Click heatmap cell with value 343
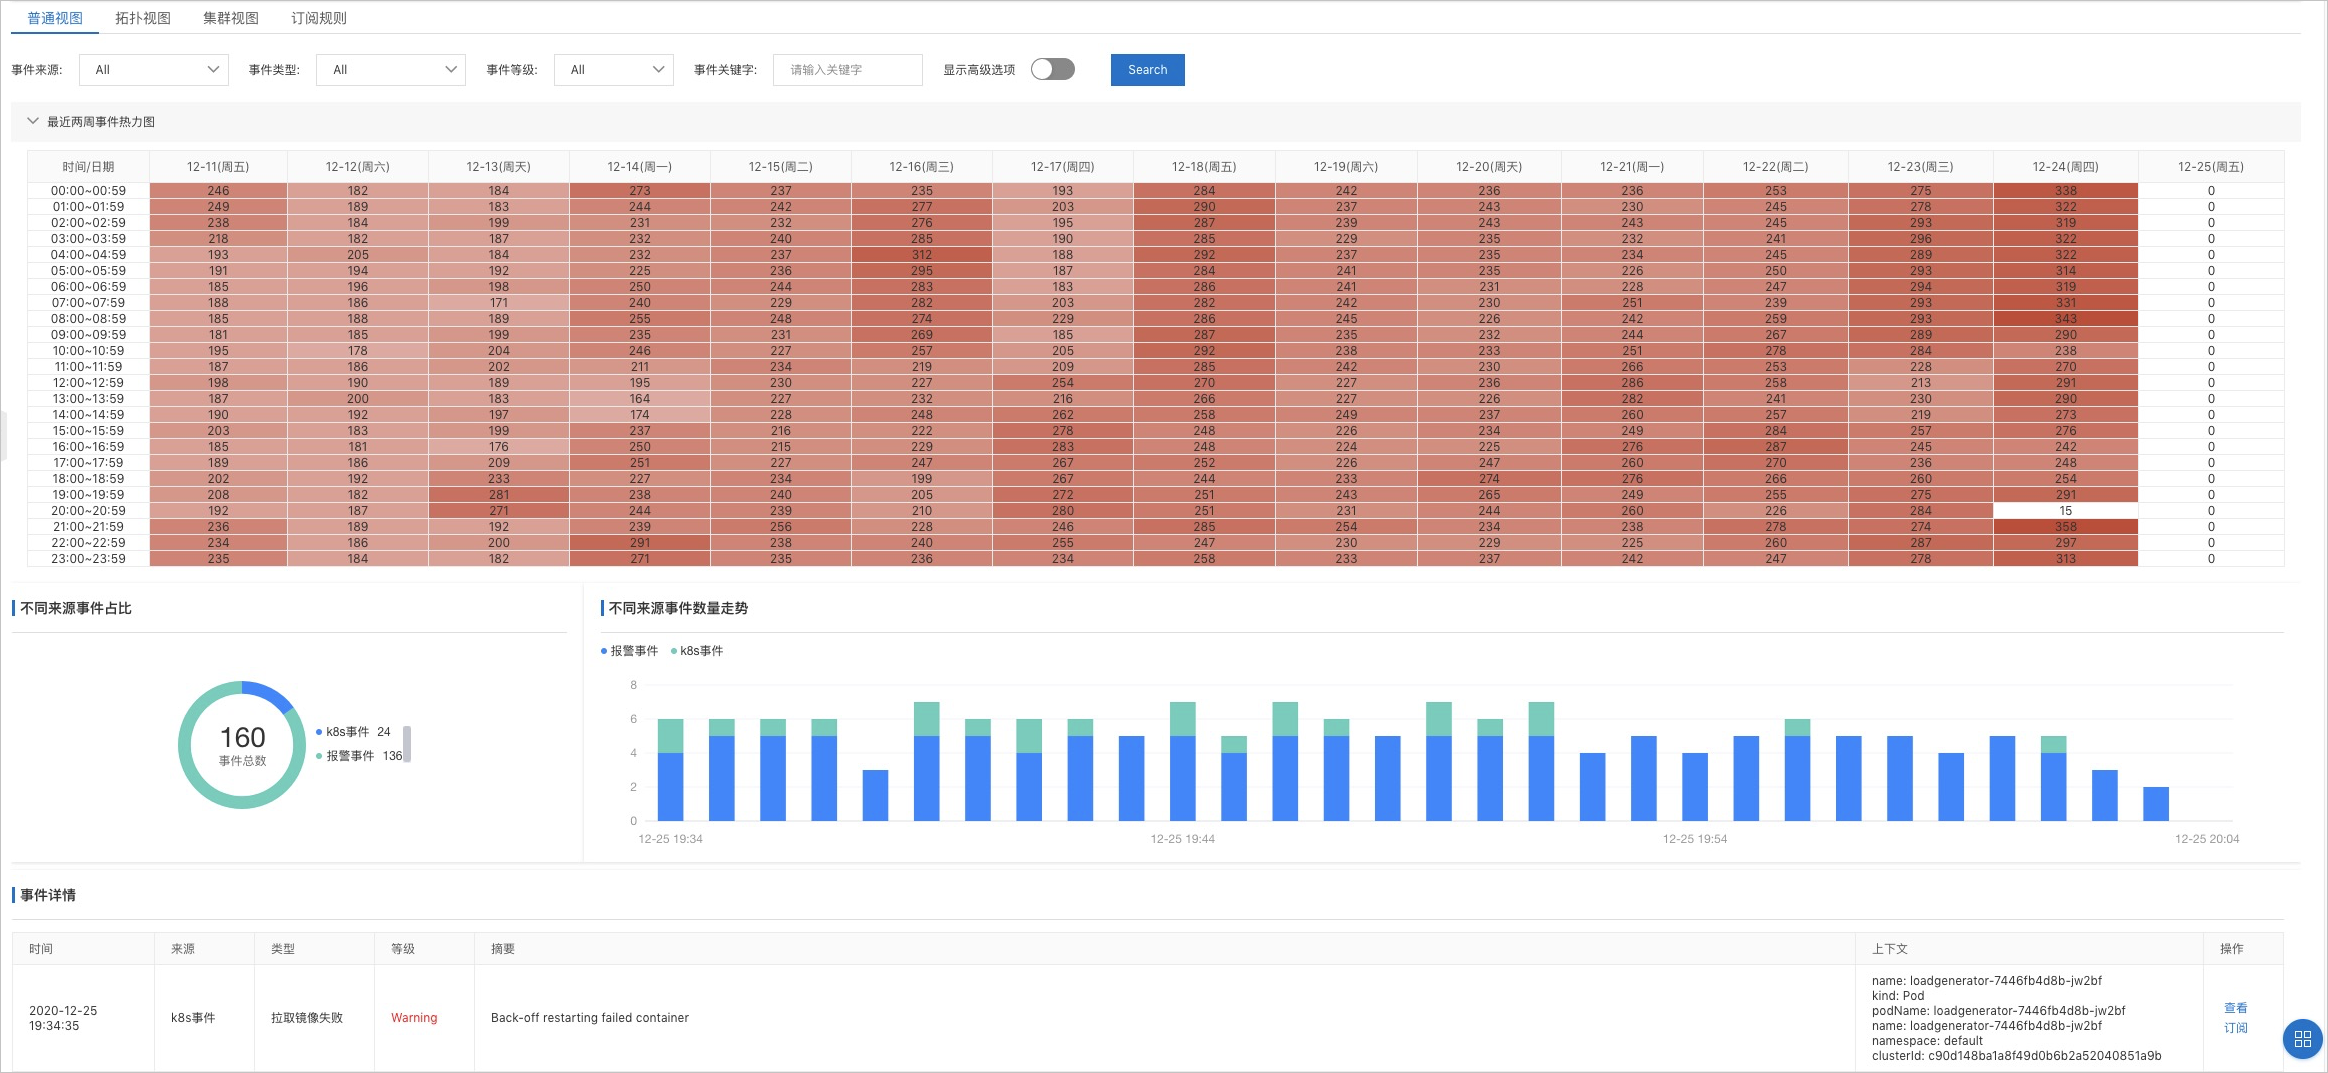Image resolution: width=2328 pixels, height=1073 pixels. [x=2065, y=319]
